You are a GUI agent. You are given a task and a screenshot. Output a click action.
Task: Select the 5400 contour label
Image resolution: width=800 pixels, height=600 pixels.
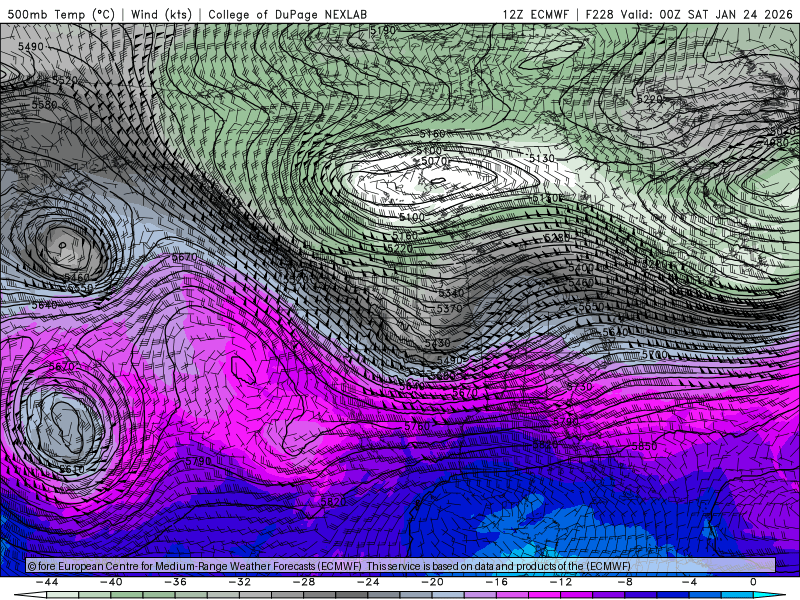(581, 268)
